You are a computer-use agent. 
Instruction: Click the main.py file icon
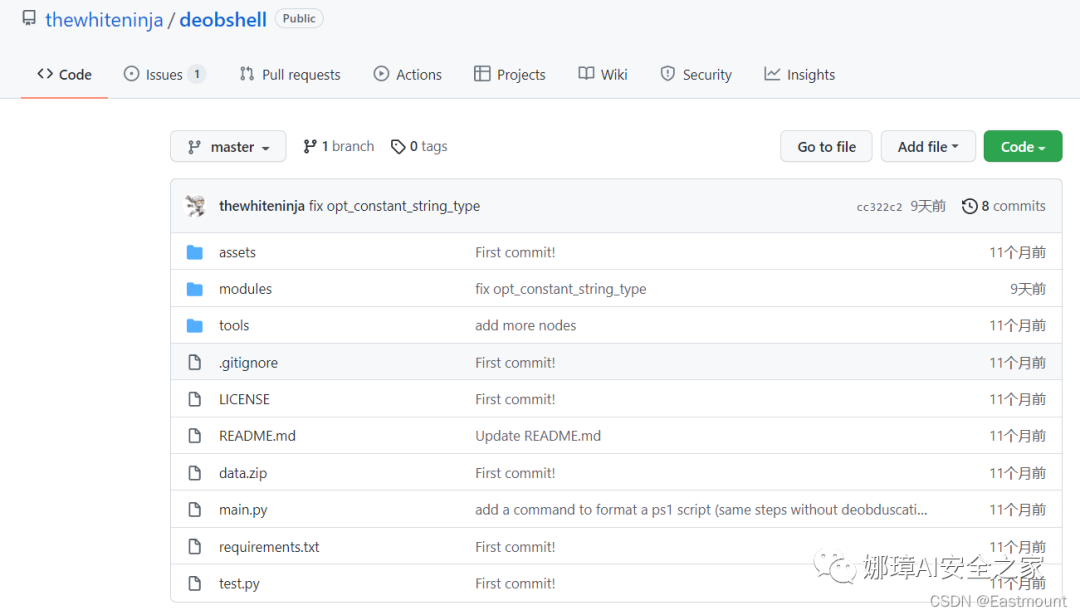(x=195, y=510)
